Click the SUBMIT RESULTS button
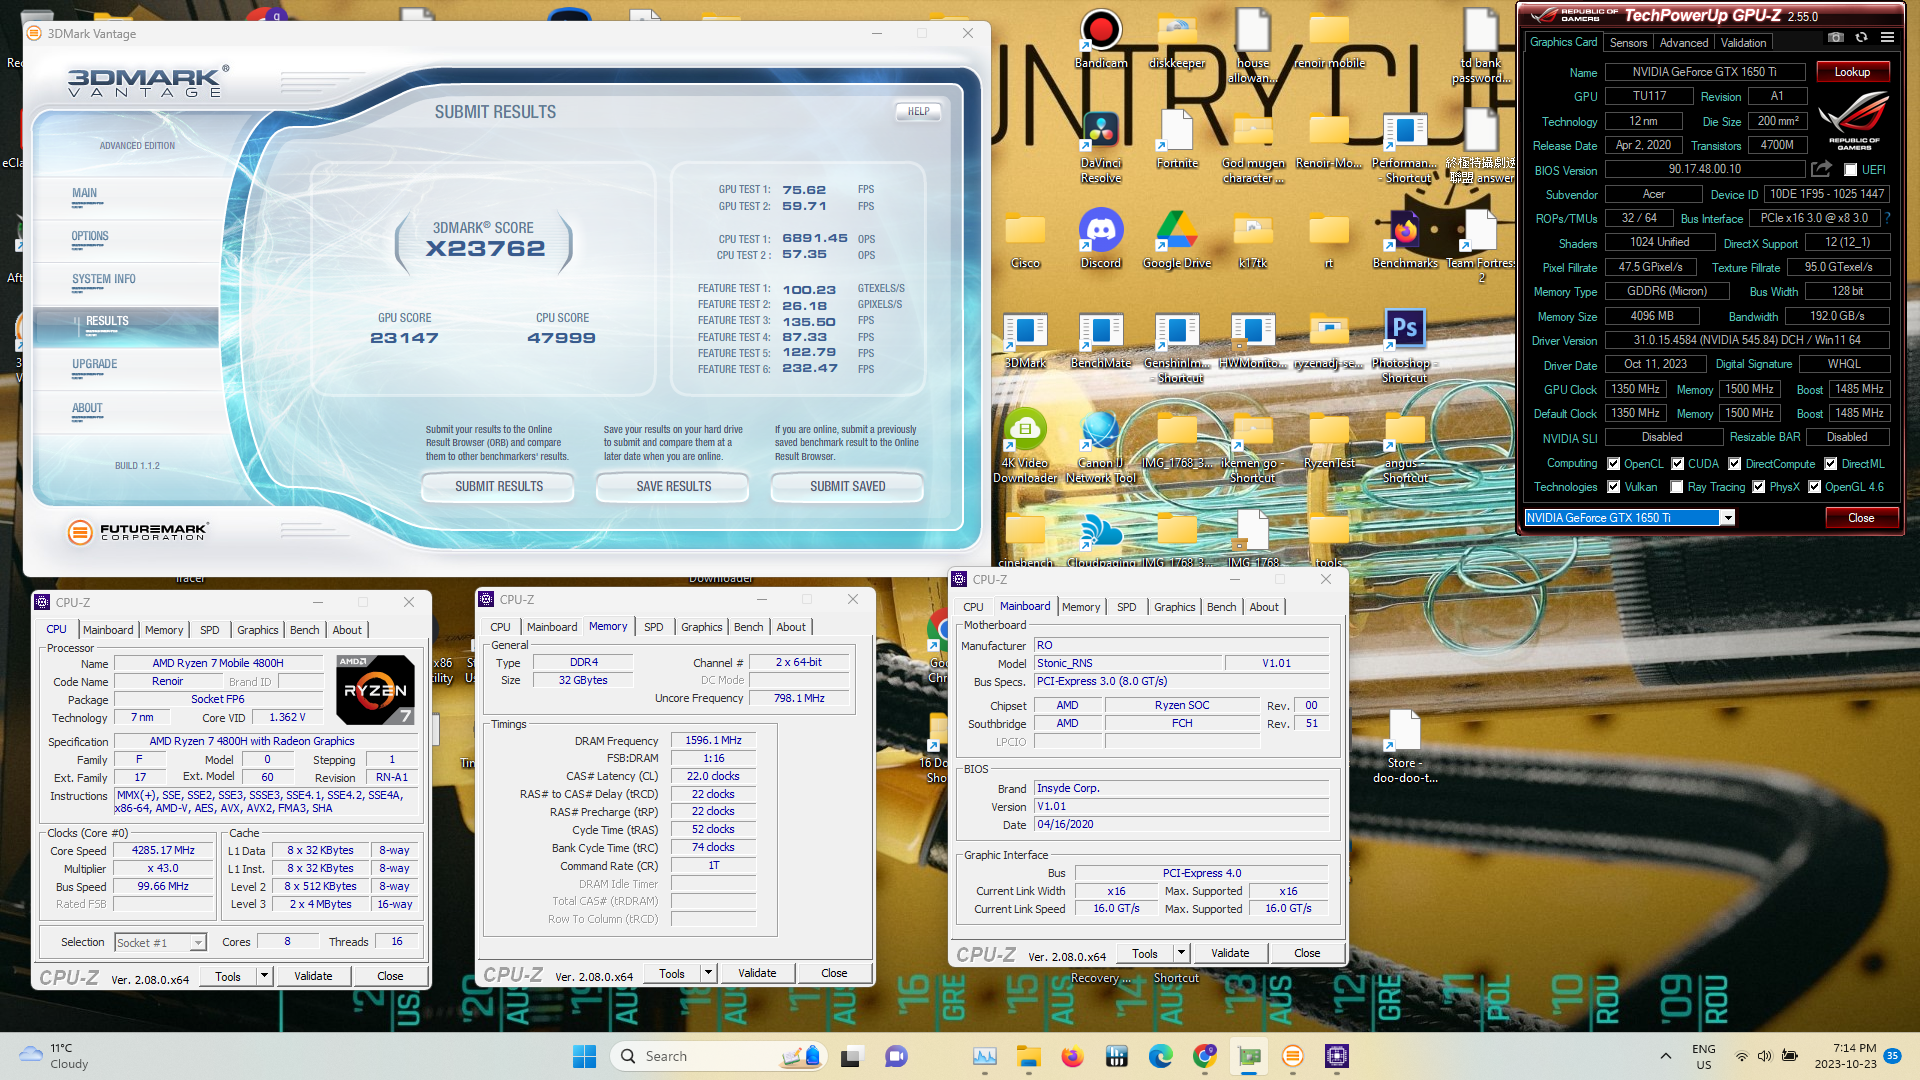 point(499,487)
